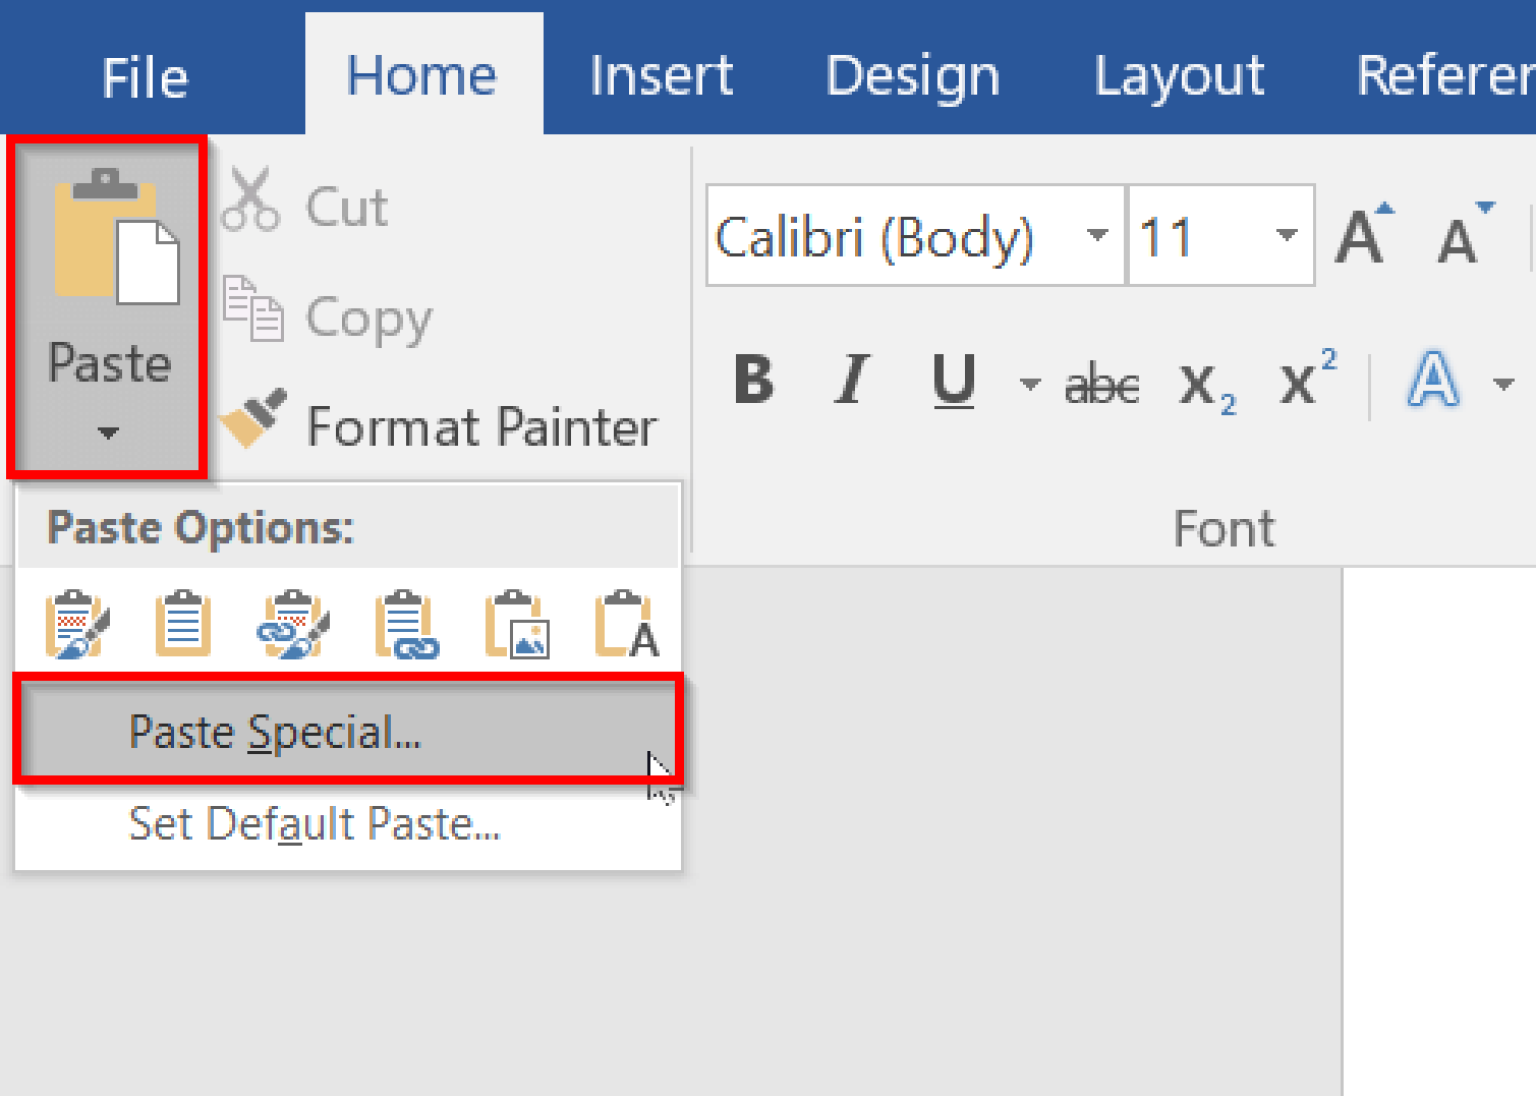This screenshot has height=1096, width=1536.
Task: Switch to the Insert tab
Action: click(660, 75)
